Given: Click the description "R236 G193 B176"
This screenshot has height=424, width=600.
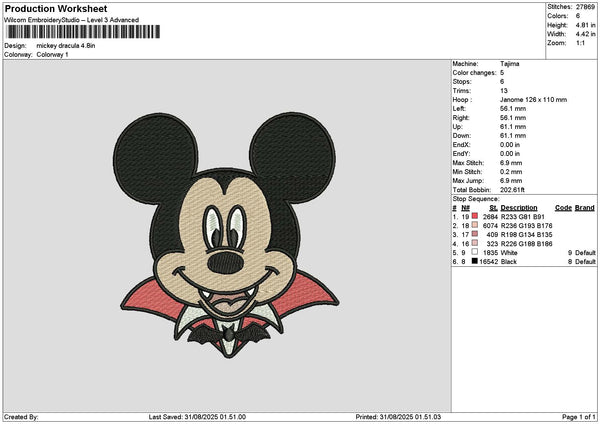Looking at the screenshot, I should 526,226.
